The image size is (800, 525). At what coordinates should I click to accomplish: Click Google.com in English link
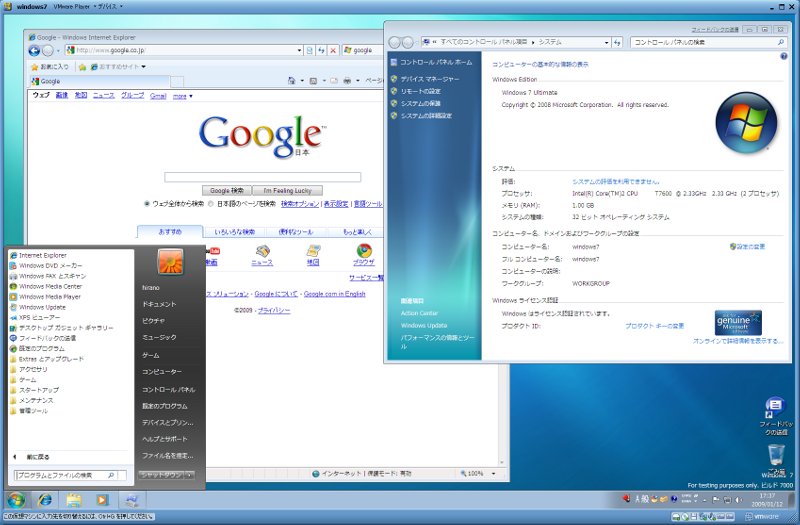pyautogui.click(x=334, y=294)
